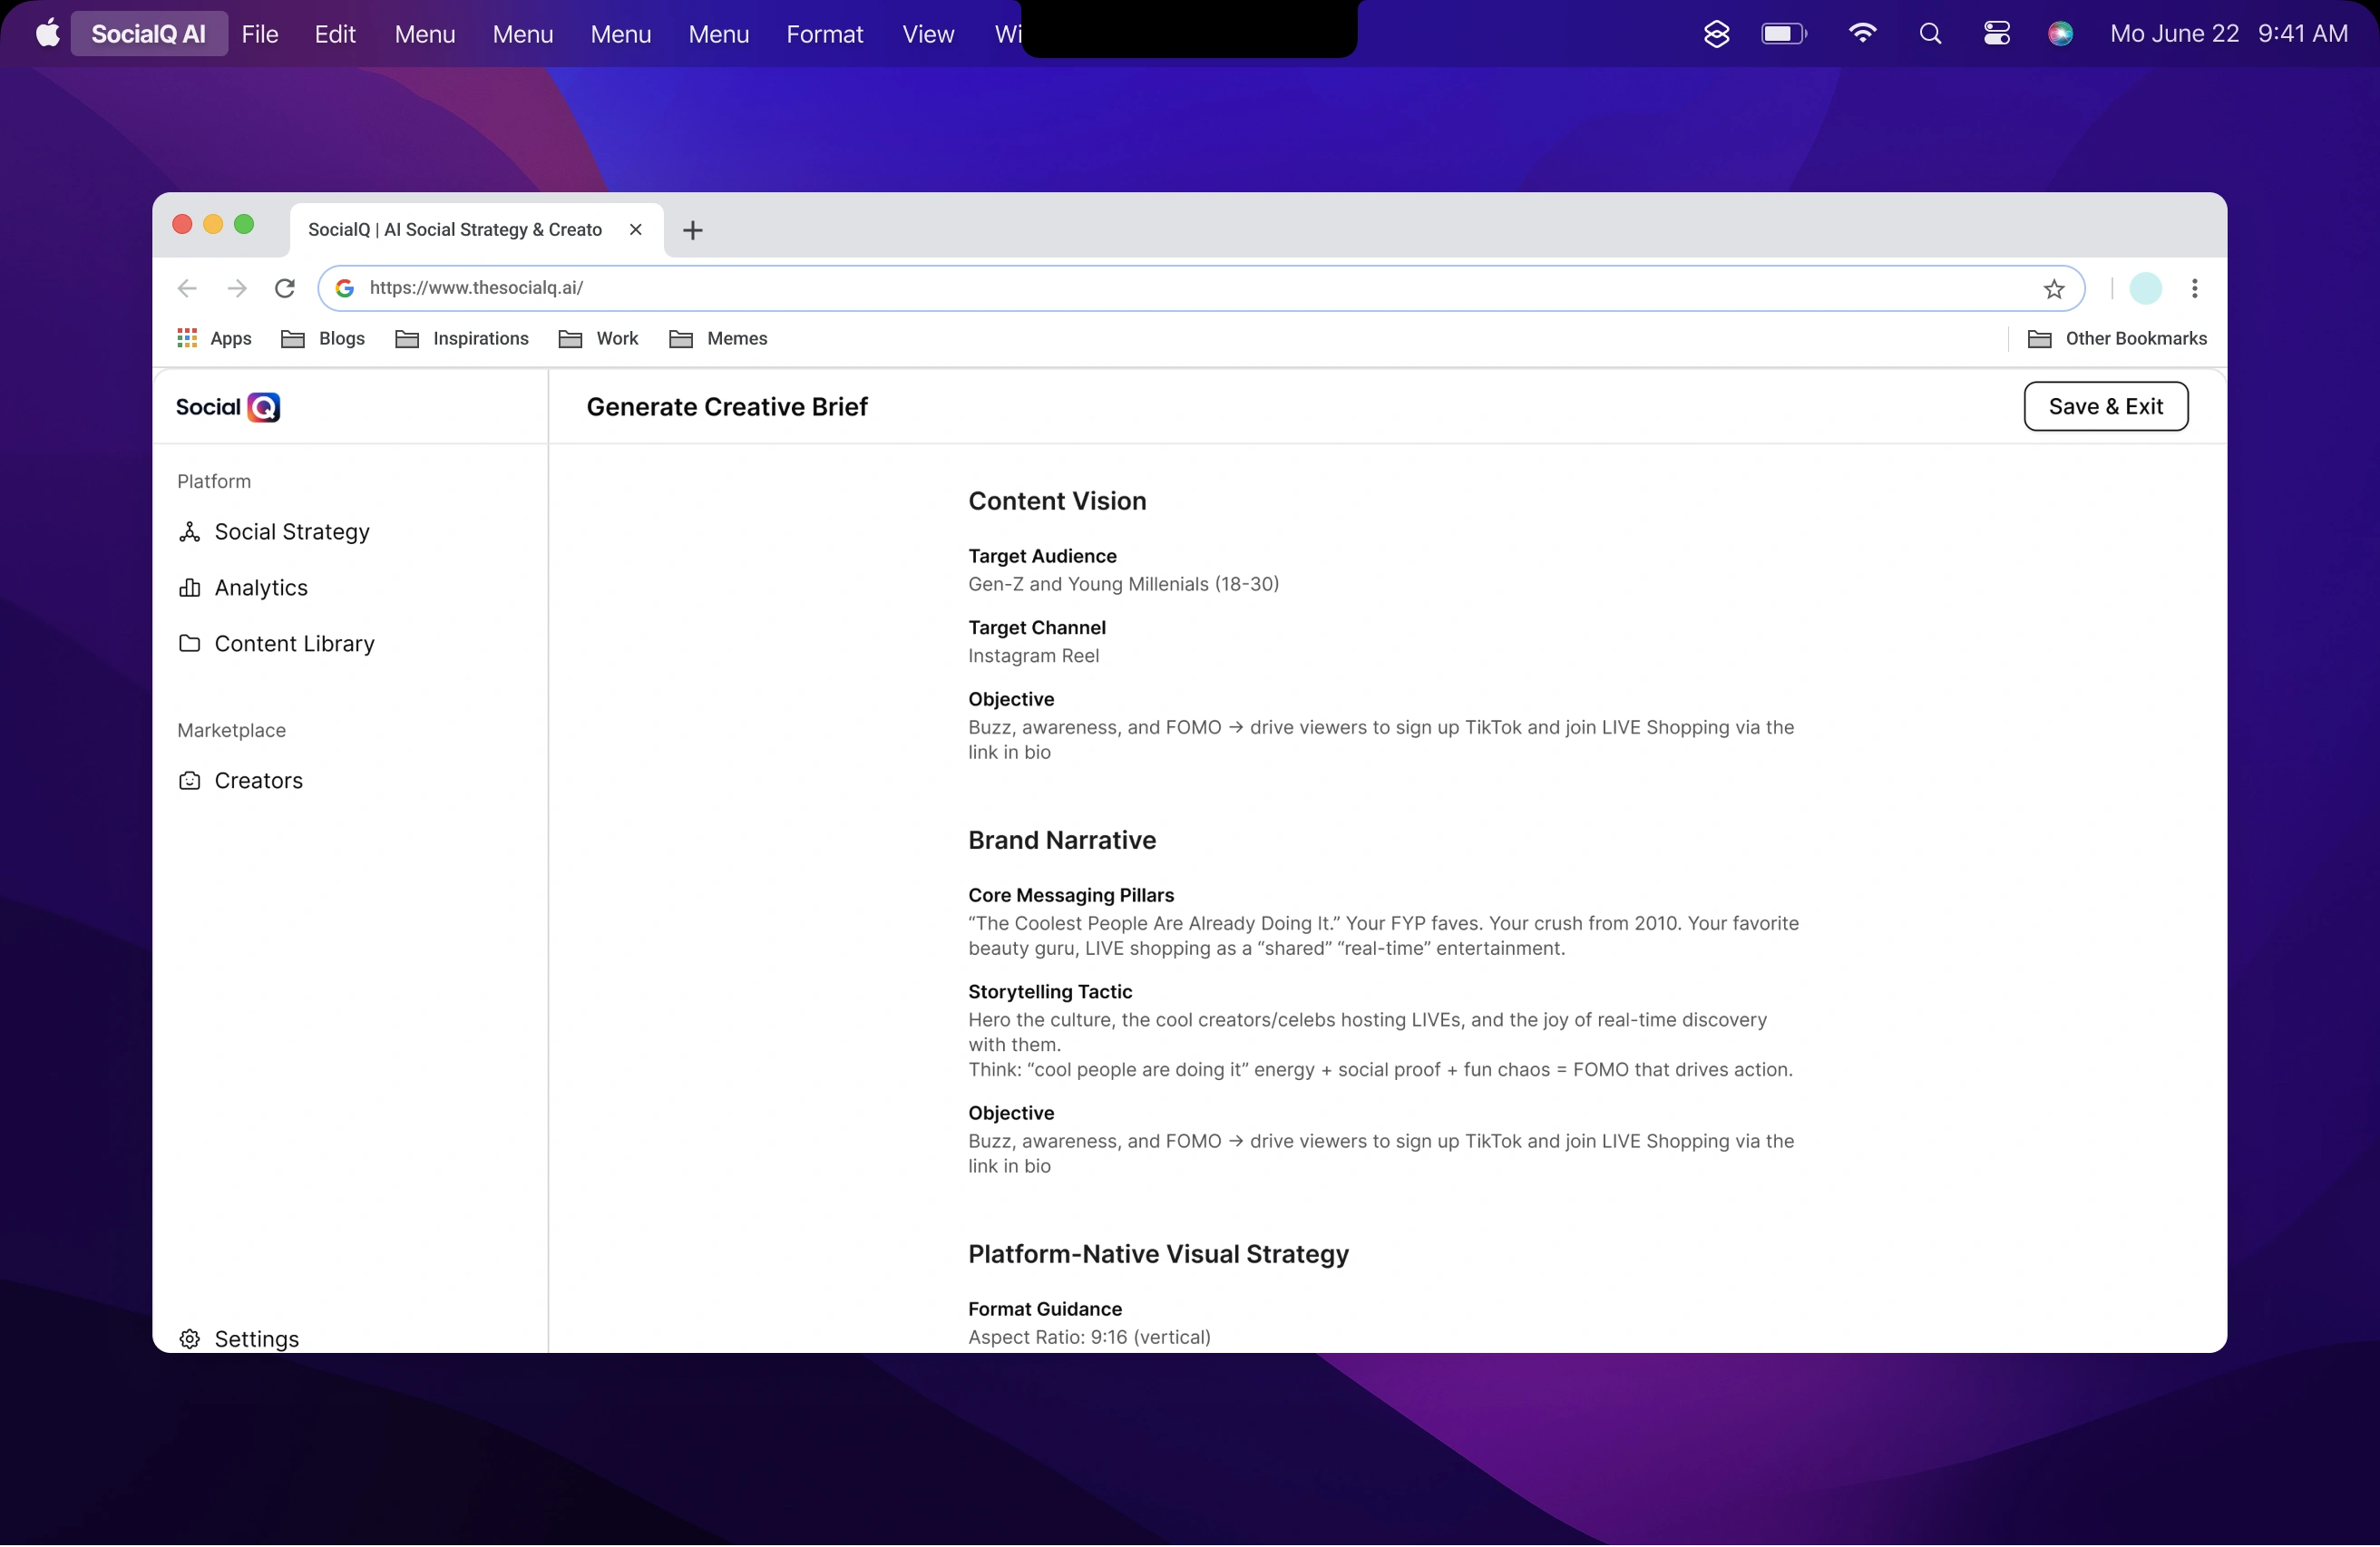Viewport: 2380px width, 1547px height.
Task: Bookmark this page with the star
Action: coord(2054,289)
